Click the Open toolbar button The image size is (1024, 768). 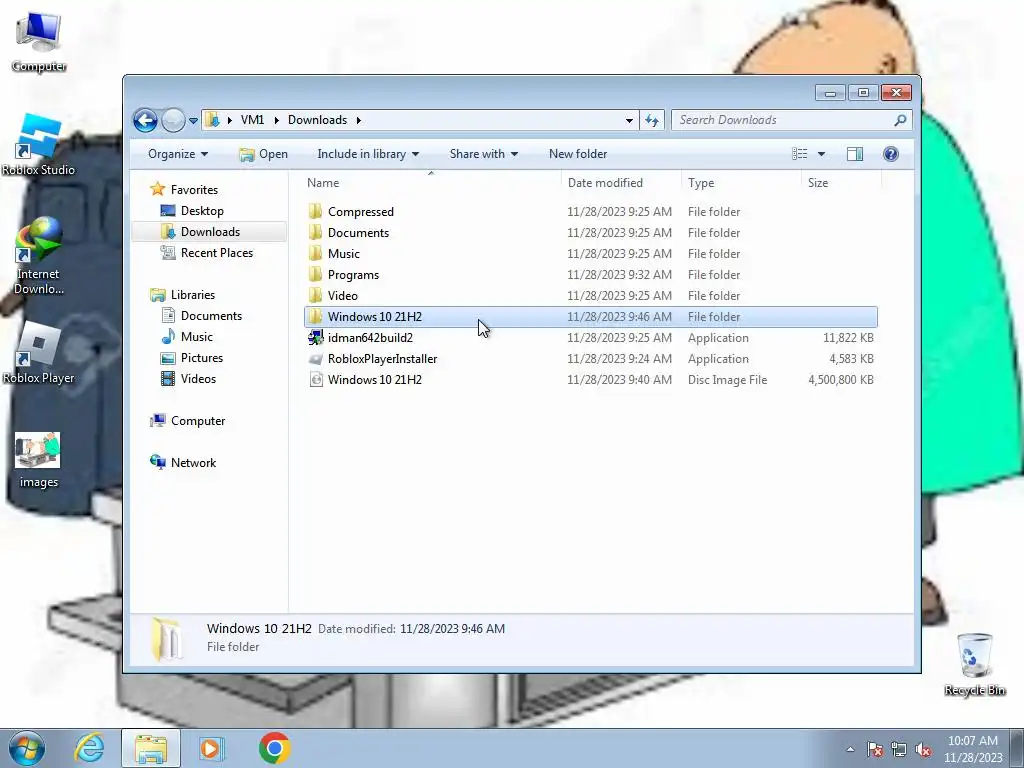click(x=264, y=154)
